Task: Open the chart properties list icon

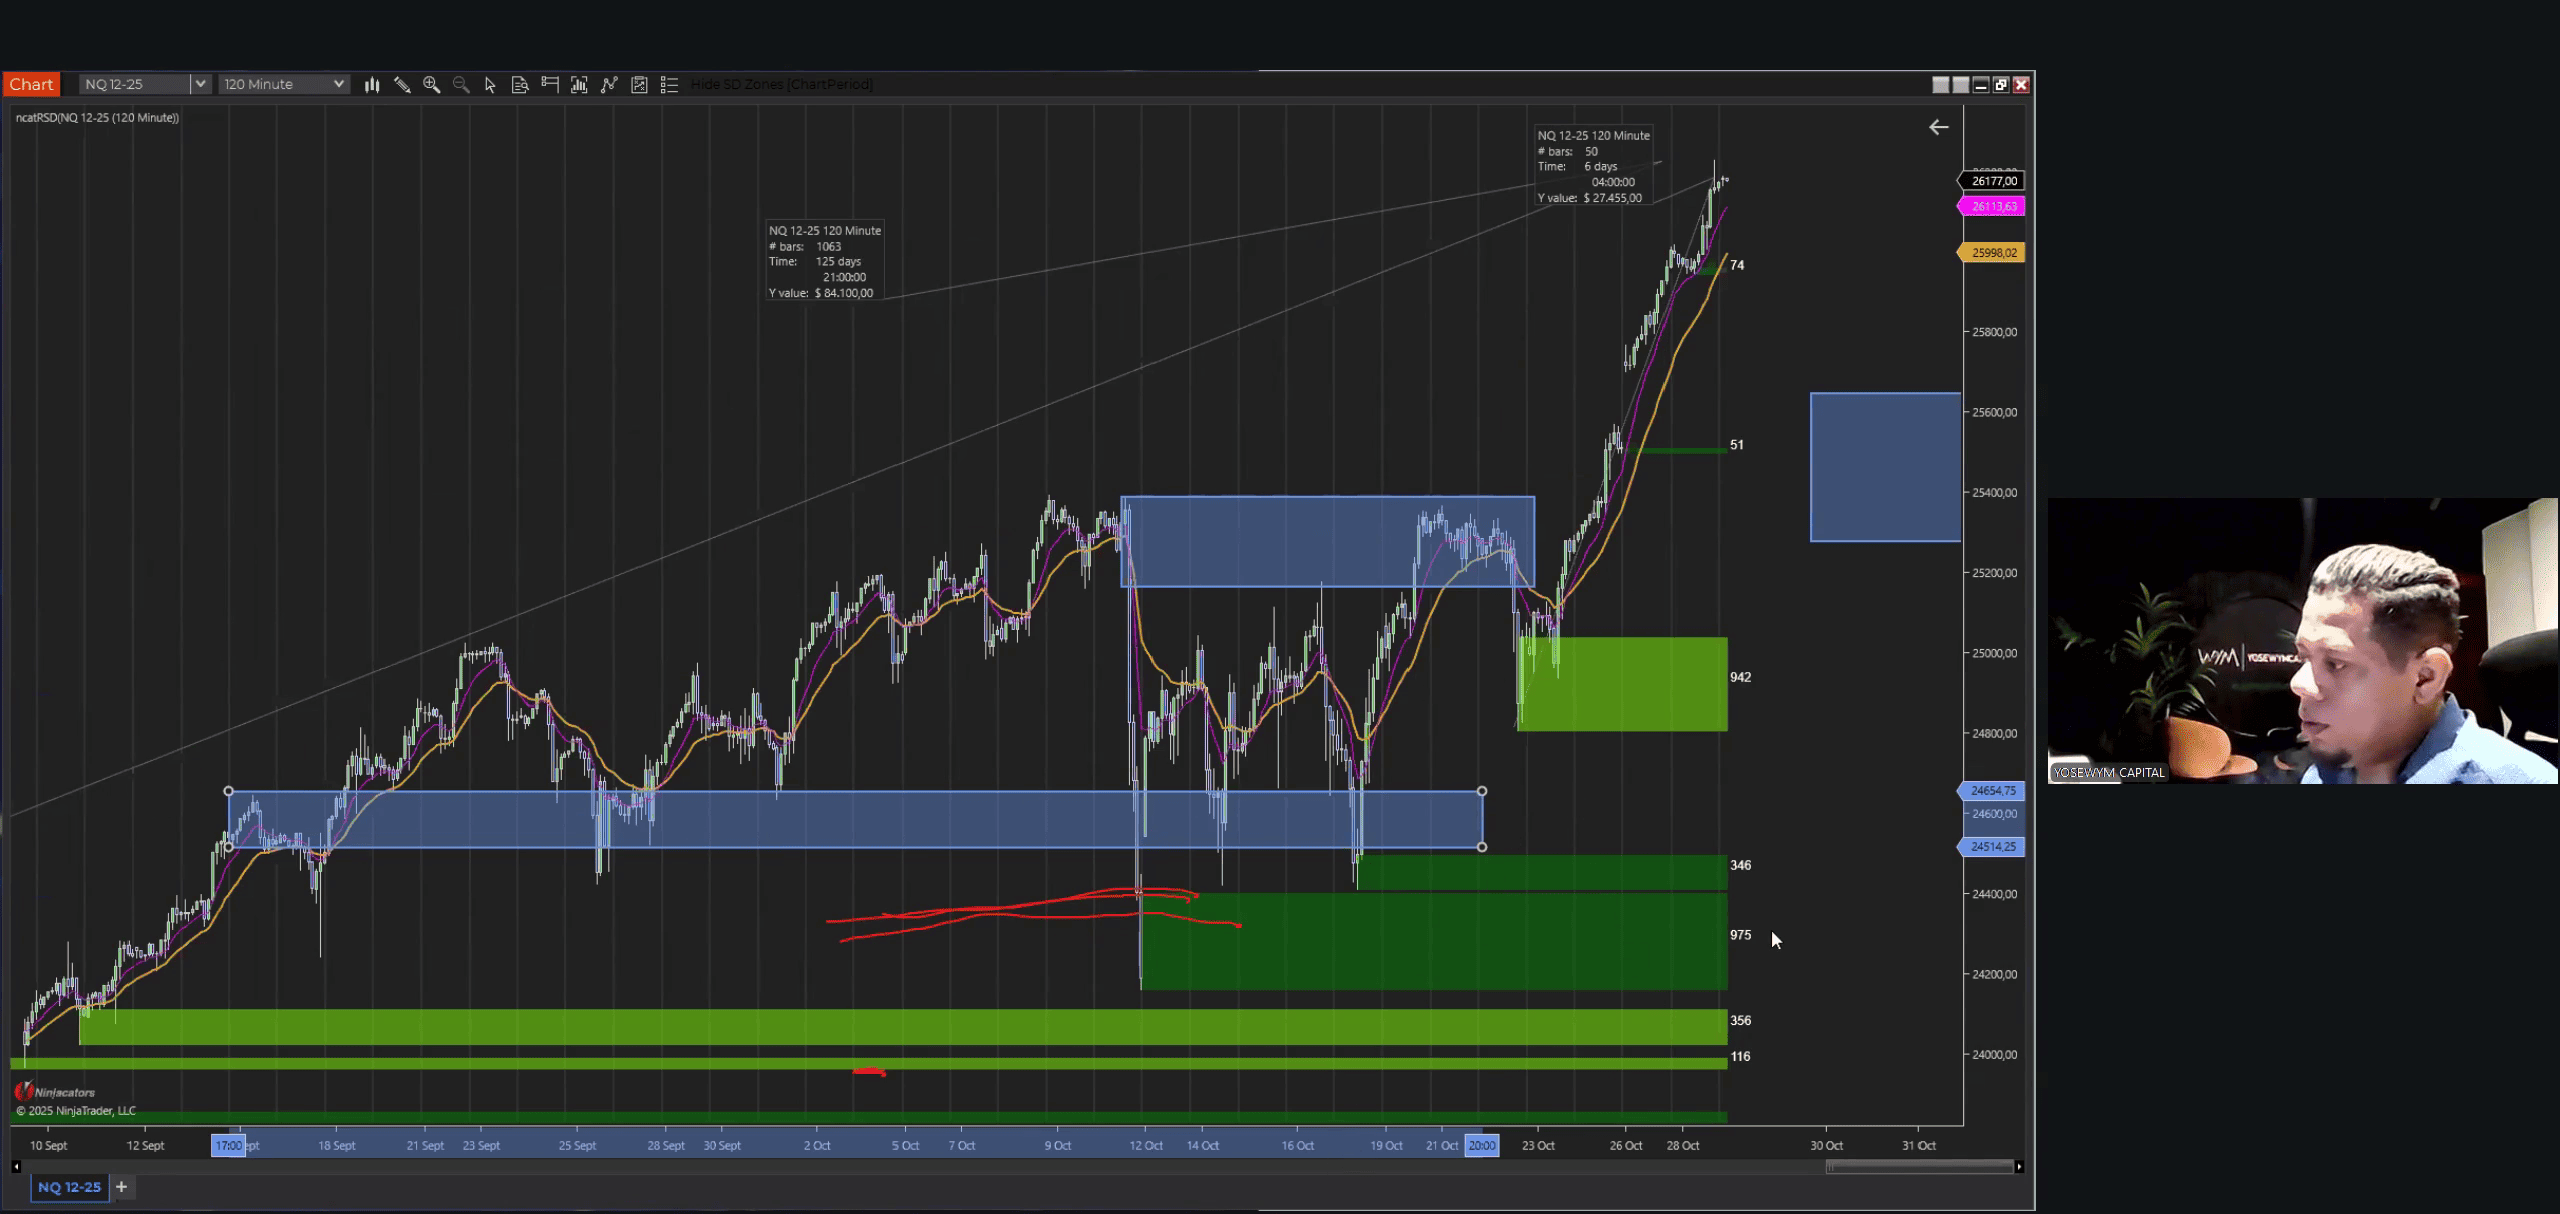Action: pyautogui.click(x=669, y=85)
